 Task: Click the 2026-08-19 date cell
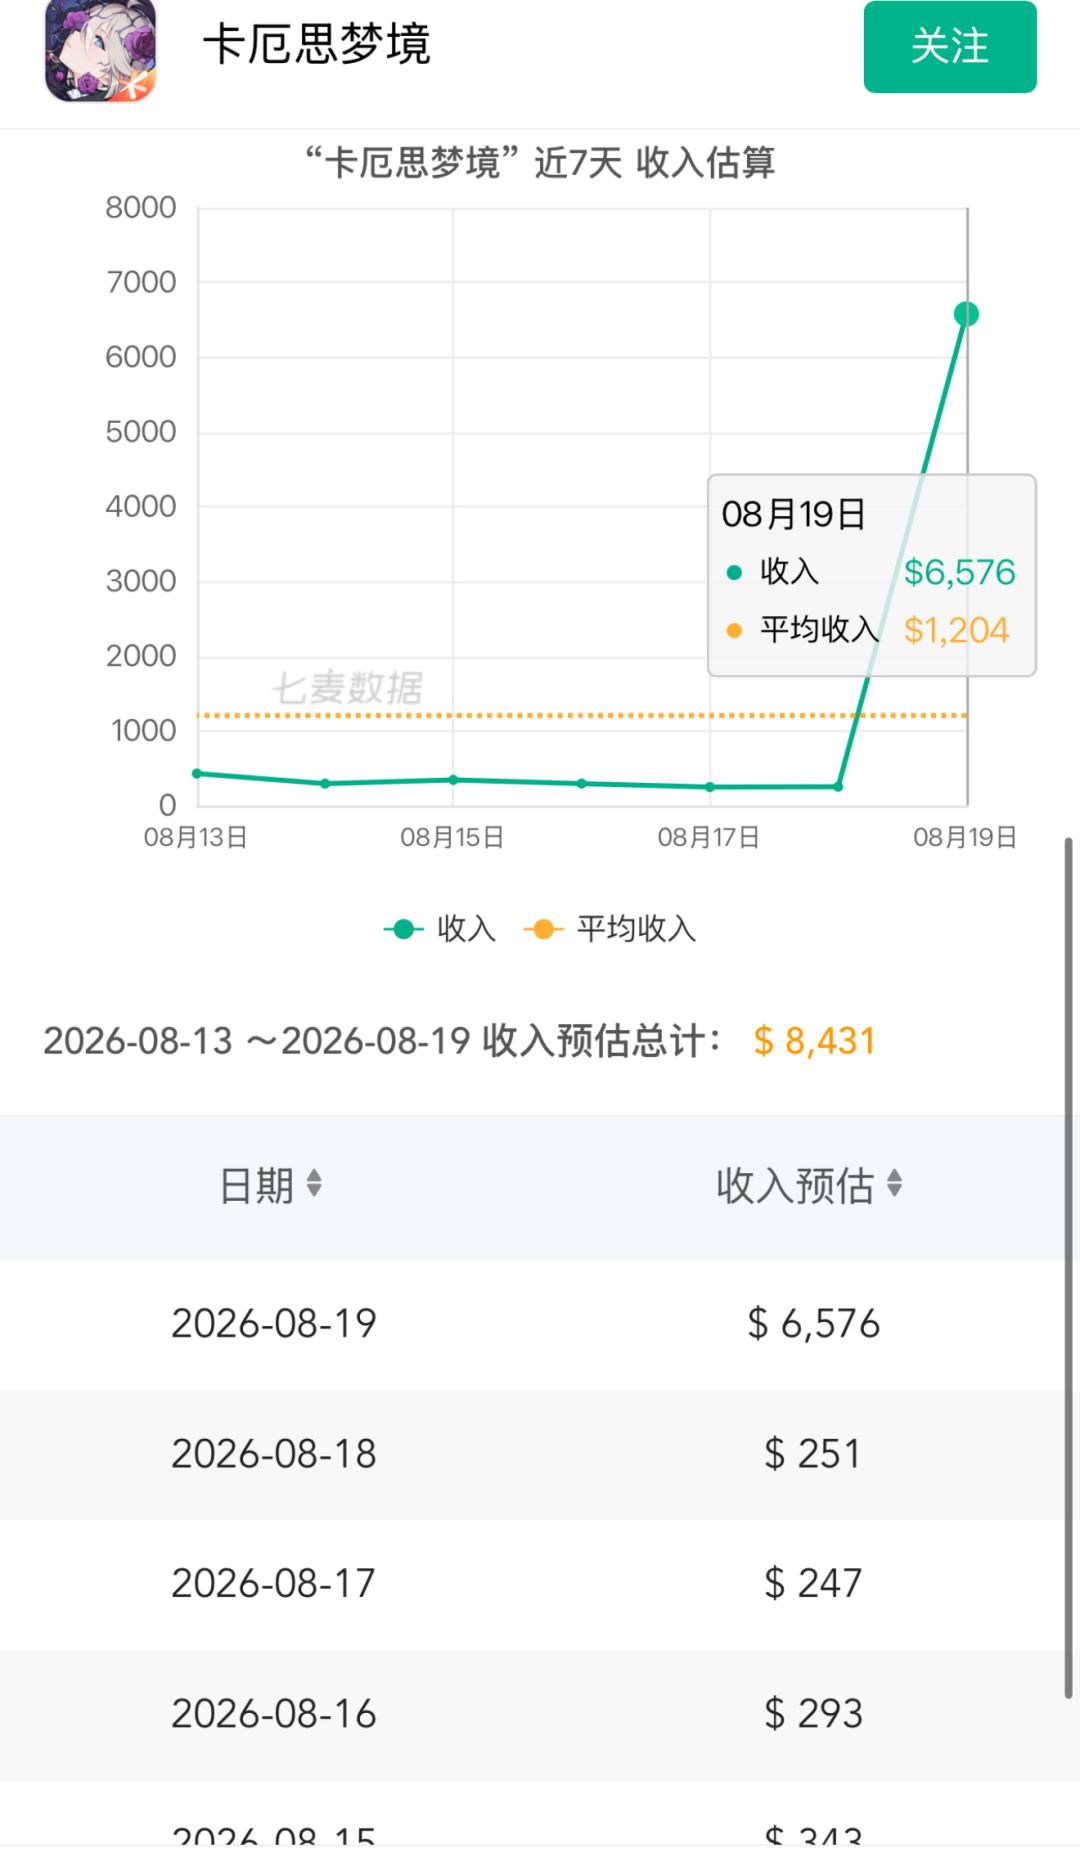pyautogui.click(x=274, y=1323)
